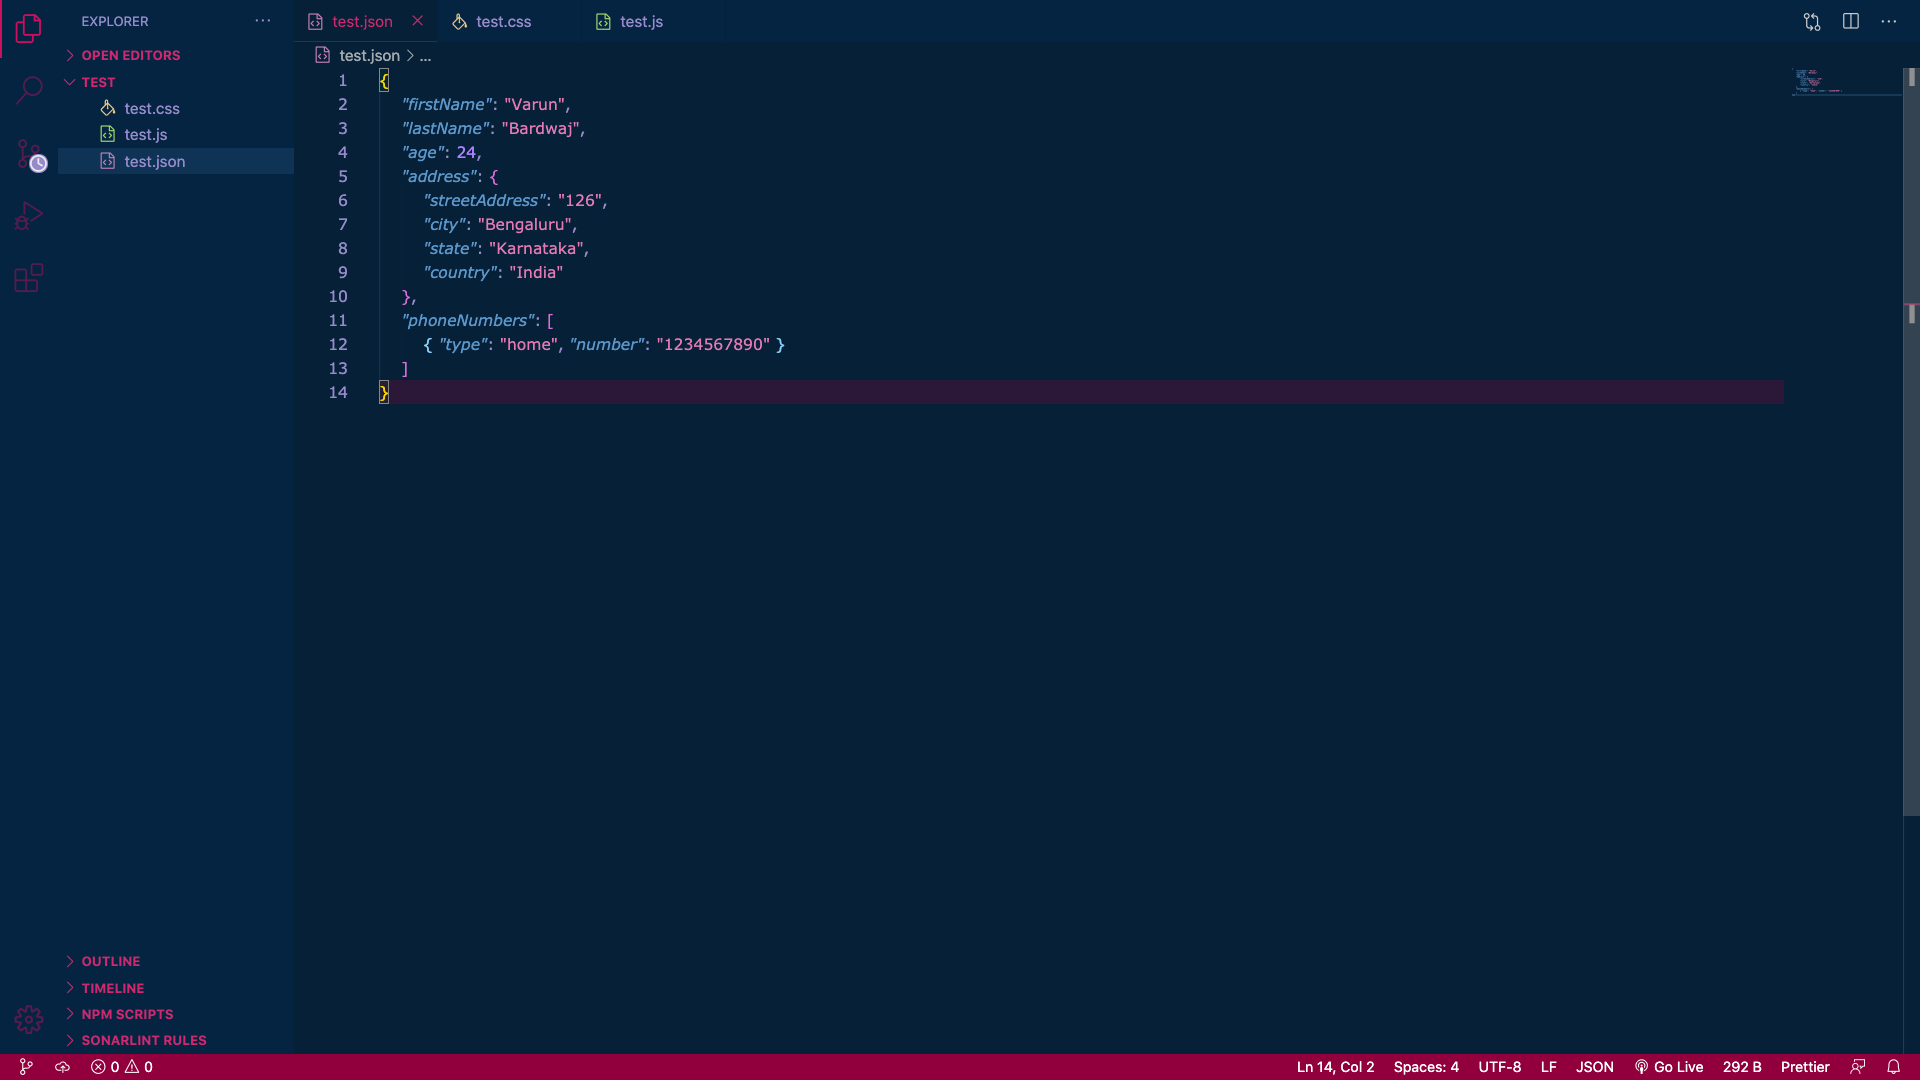Open the Extensions view
The height and width of the screenshot is (1080, 1920).
click(29, 278)
